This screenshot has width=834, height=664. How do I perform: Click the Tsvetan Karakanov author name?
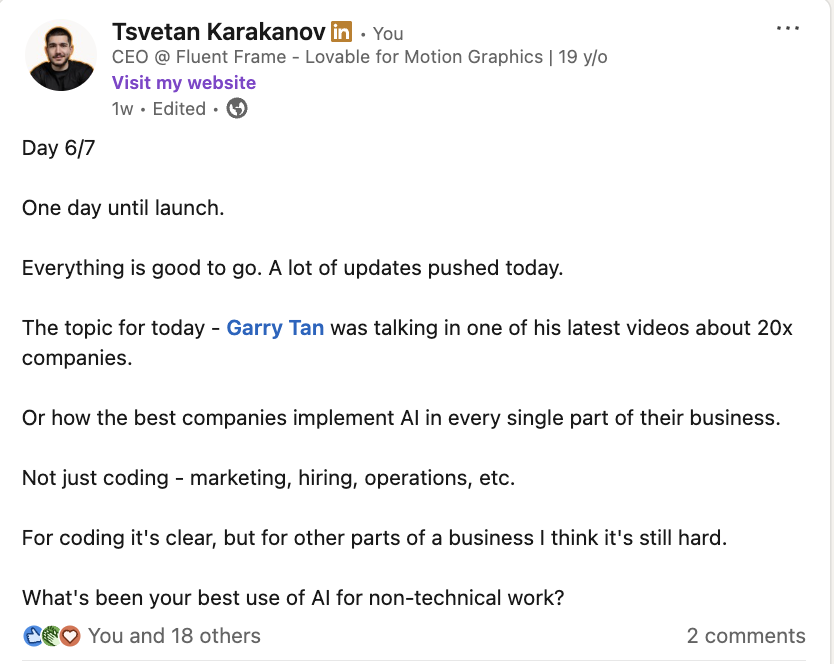(218, 32)
